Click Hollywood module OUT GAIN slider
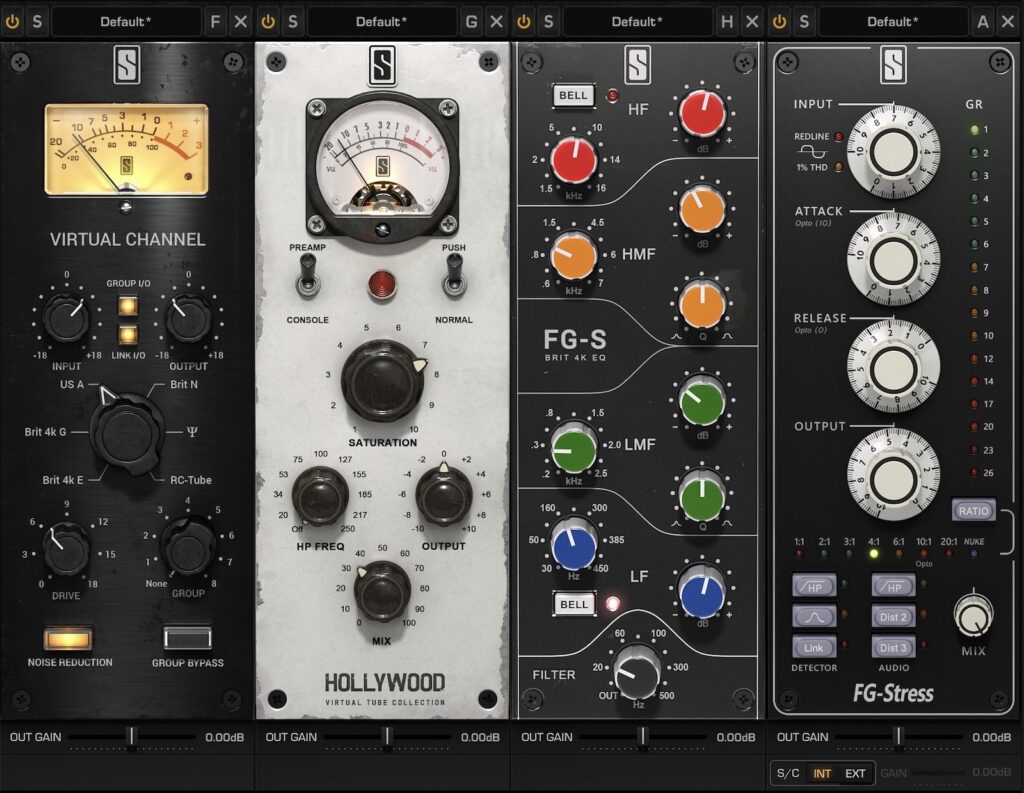Screen dimensions: 1024x793 [x=387, y=737]
